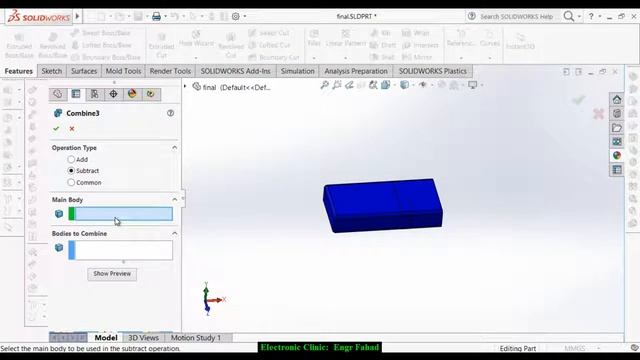
Task: Collapse the Operation Type section
Action: pos(175,147)
